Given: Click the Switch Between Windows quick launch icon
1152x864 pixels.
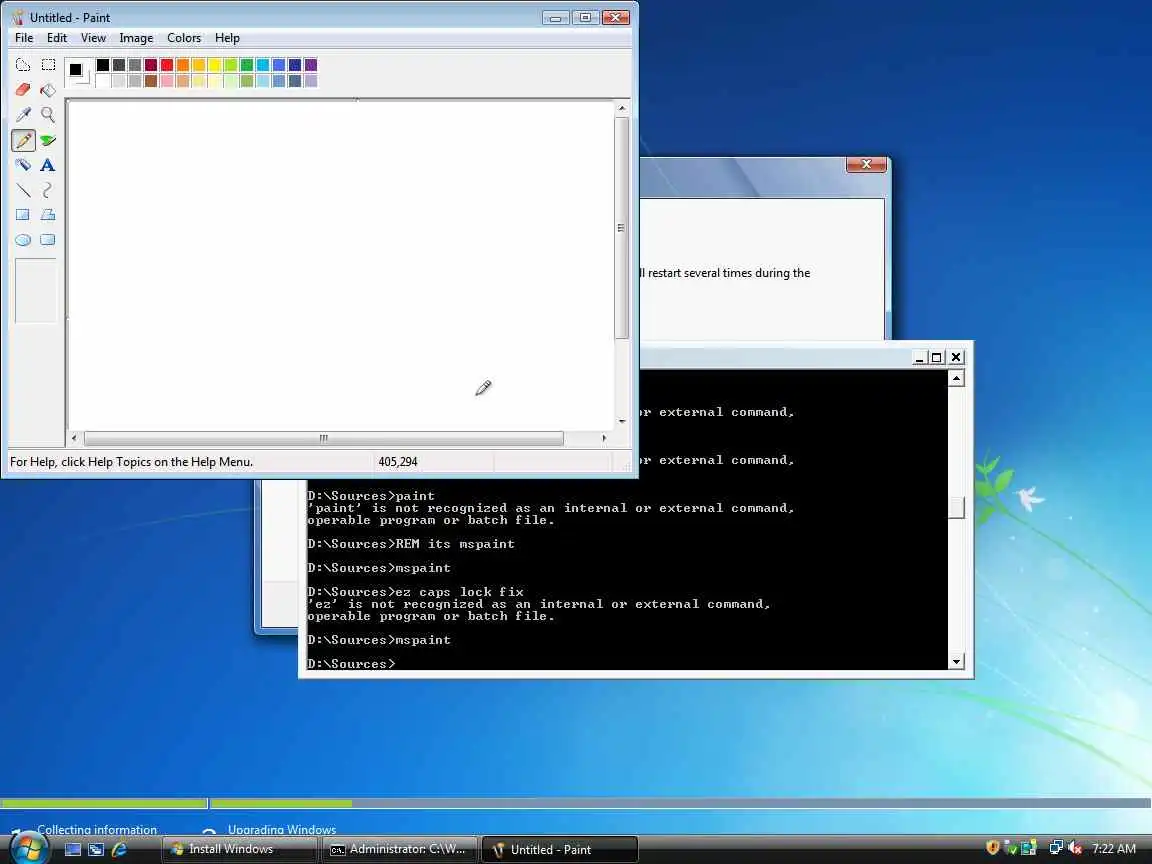Looking at the screenshot, I should (96, 849).
